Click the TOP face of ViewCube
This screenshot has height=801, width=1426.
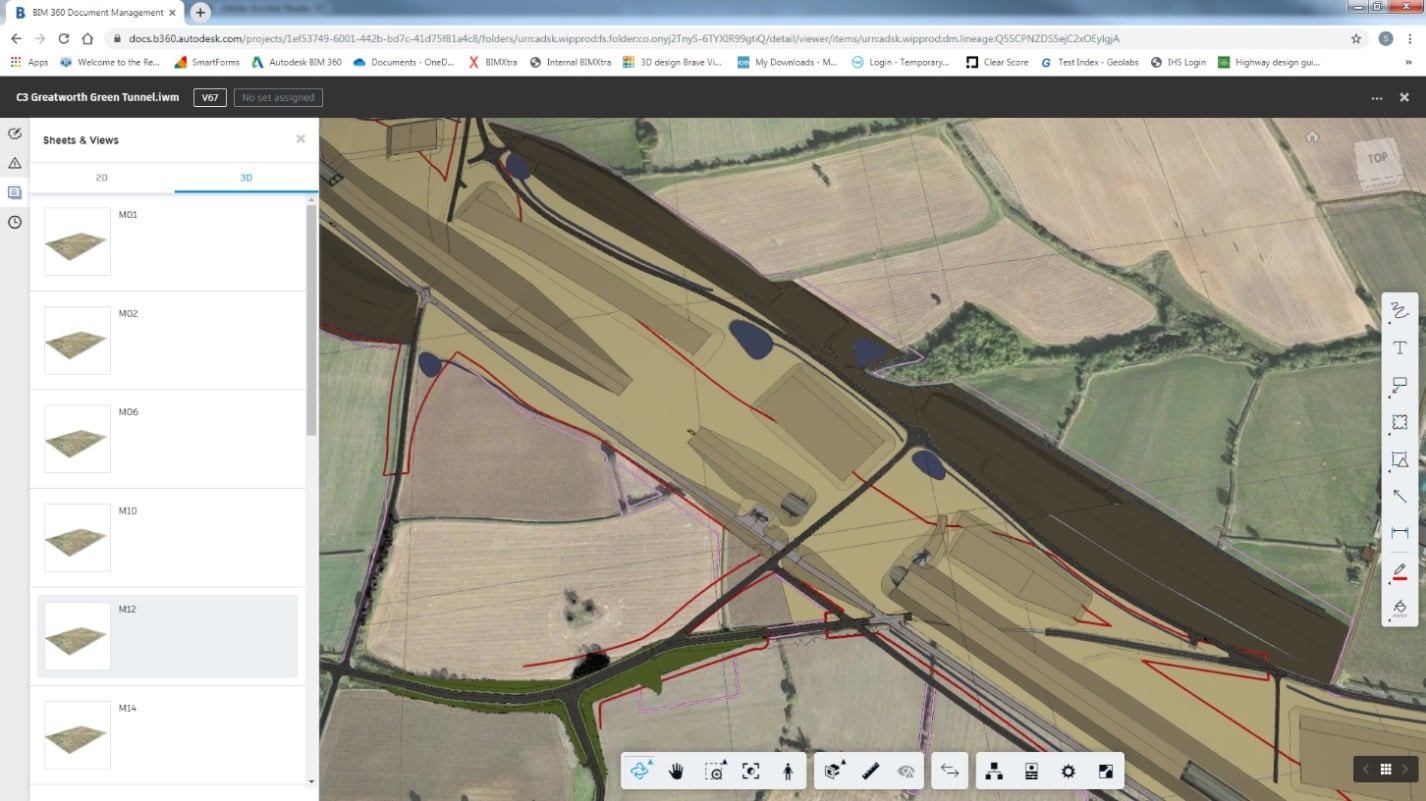coord(1377,157)
